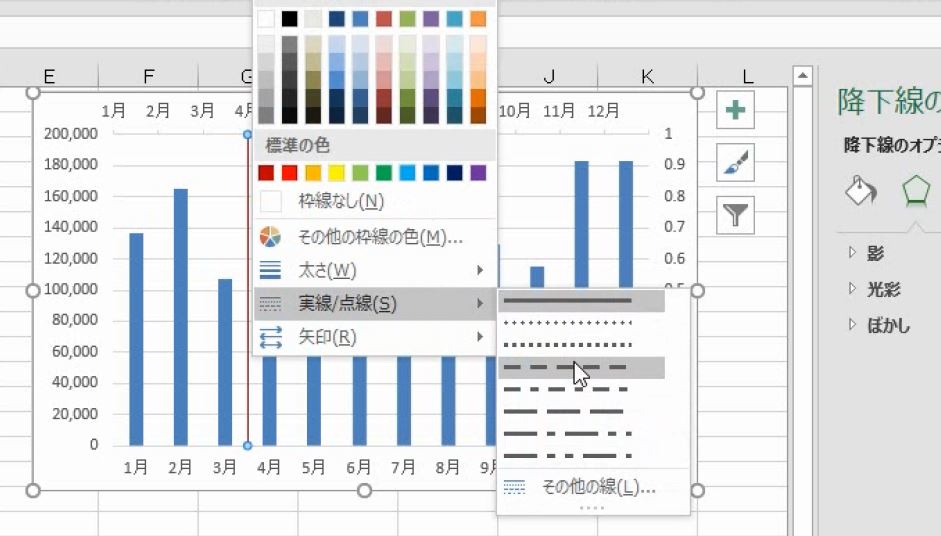The width and height of the screenshot is (941, 536).
Task: Open the 太さ submenu arrow
Action: [x=480, y=270]
